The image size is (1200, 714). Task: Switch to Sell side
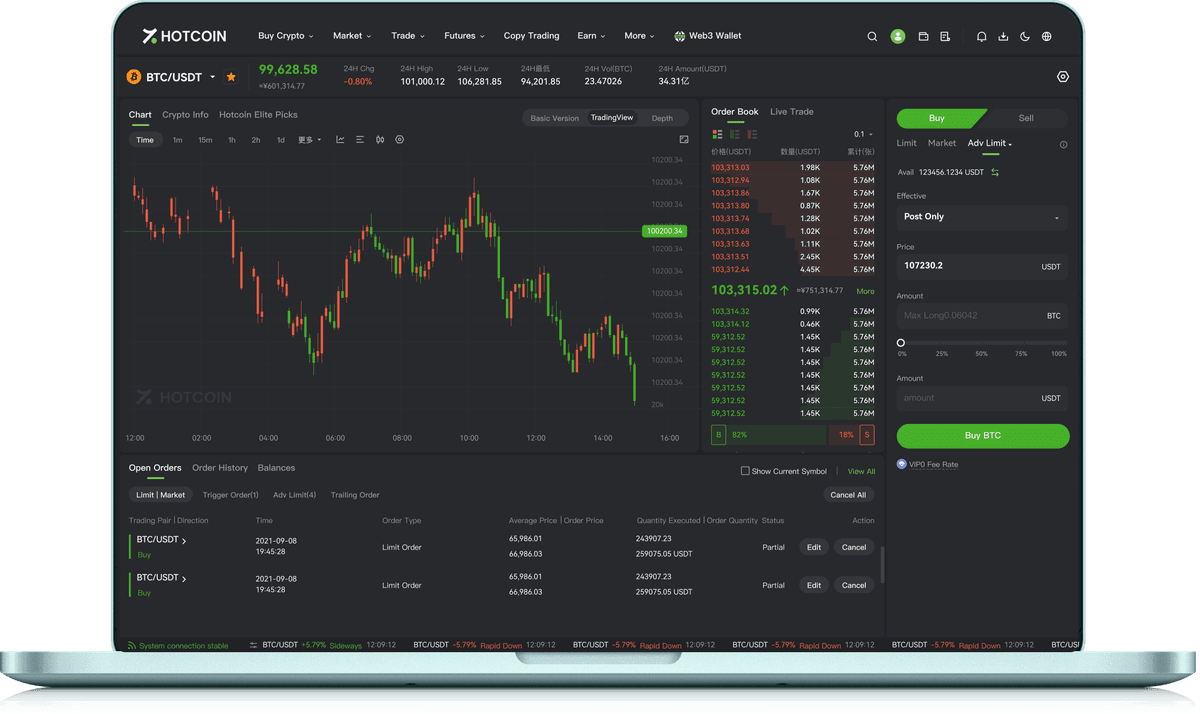1026,118
